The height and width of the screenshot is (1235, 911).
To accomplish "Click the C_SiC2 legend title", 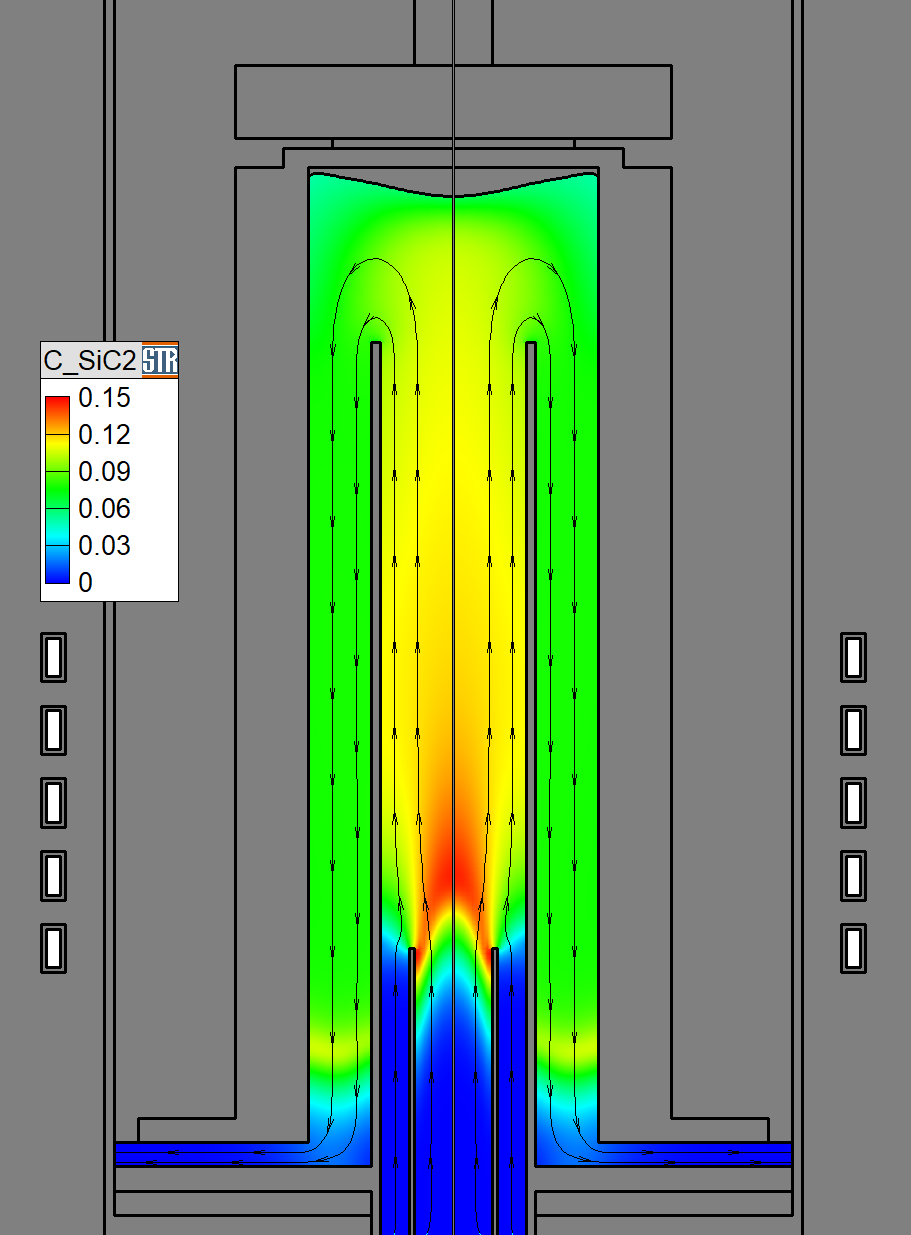I will [x=90, y=361].
